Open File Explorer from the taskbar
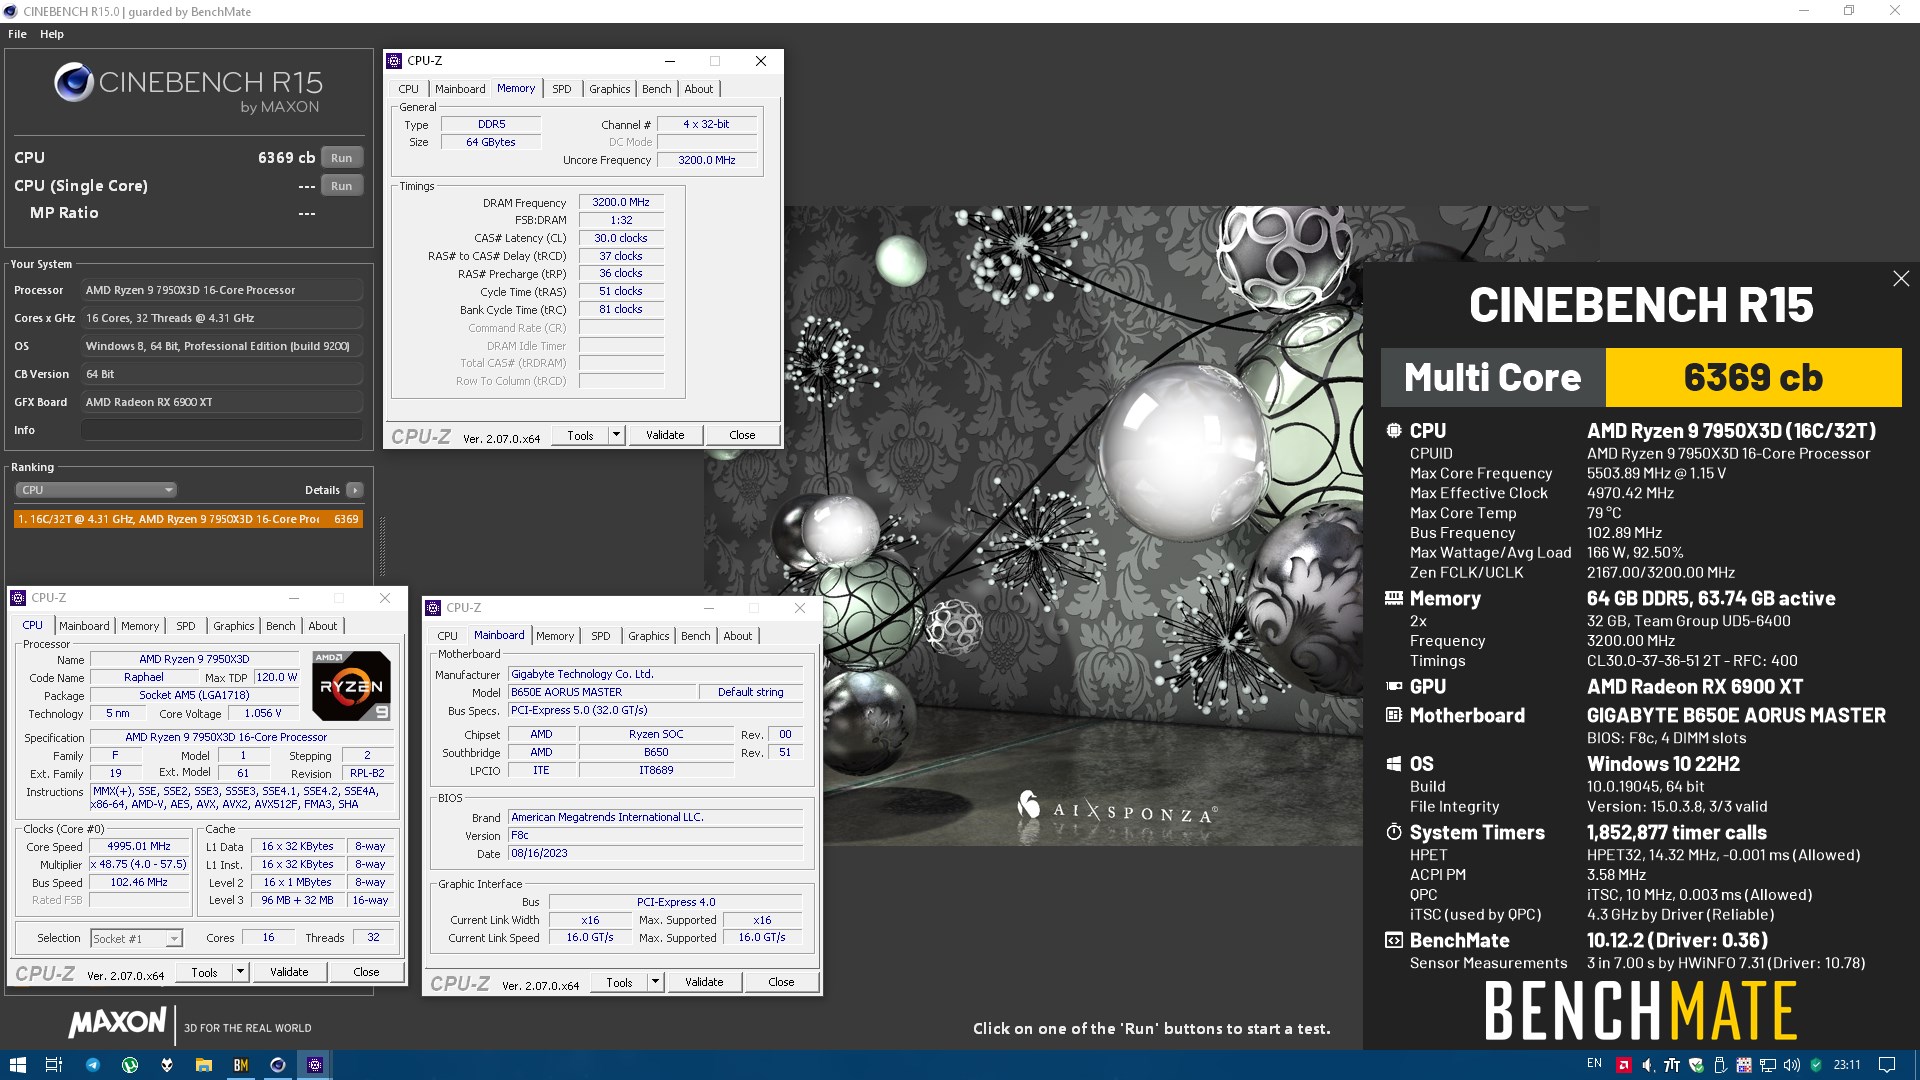 coord(204,1065)
